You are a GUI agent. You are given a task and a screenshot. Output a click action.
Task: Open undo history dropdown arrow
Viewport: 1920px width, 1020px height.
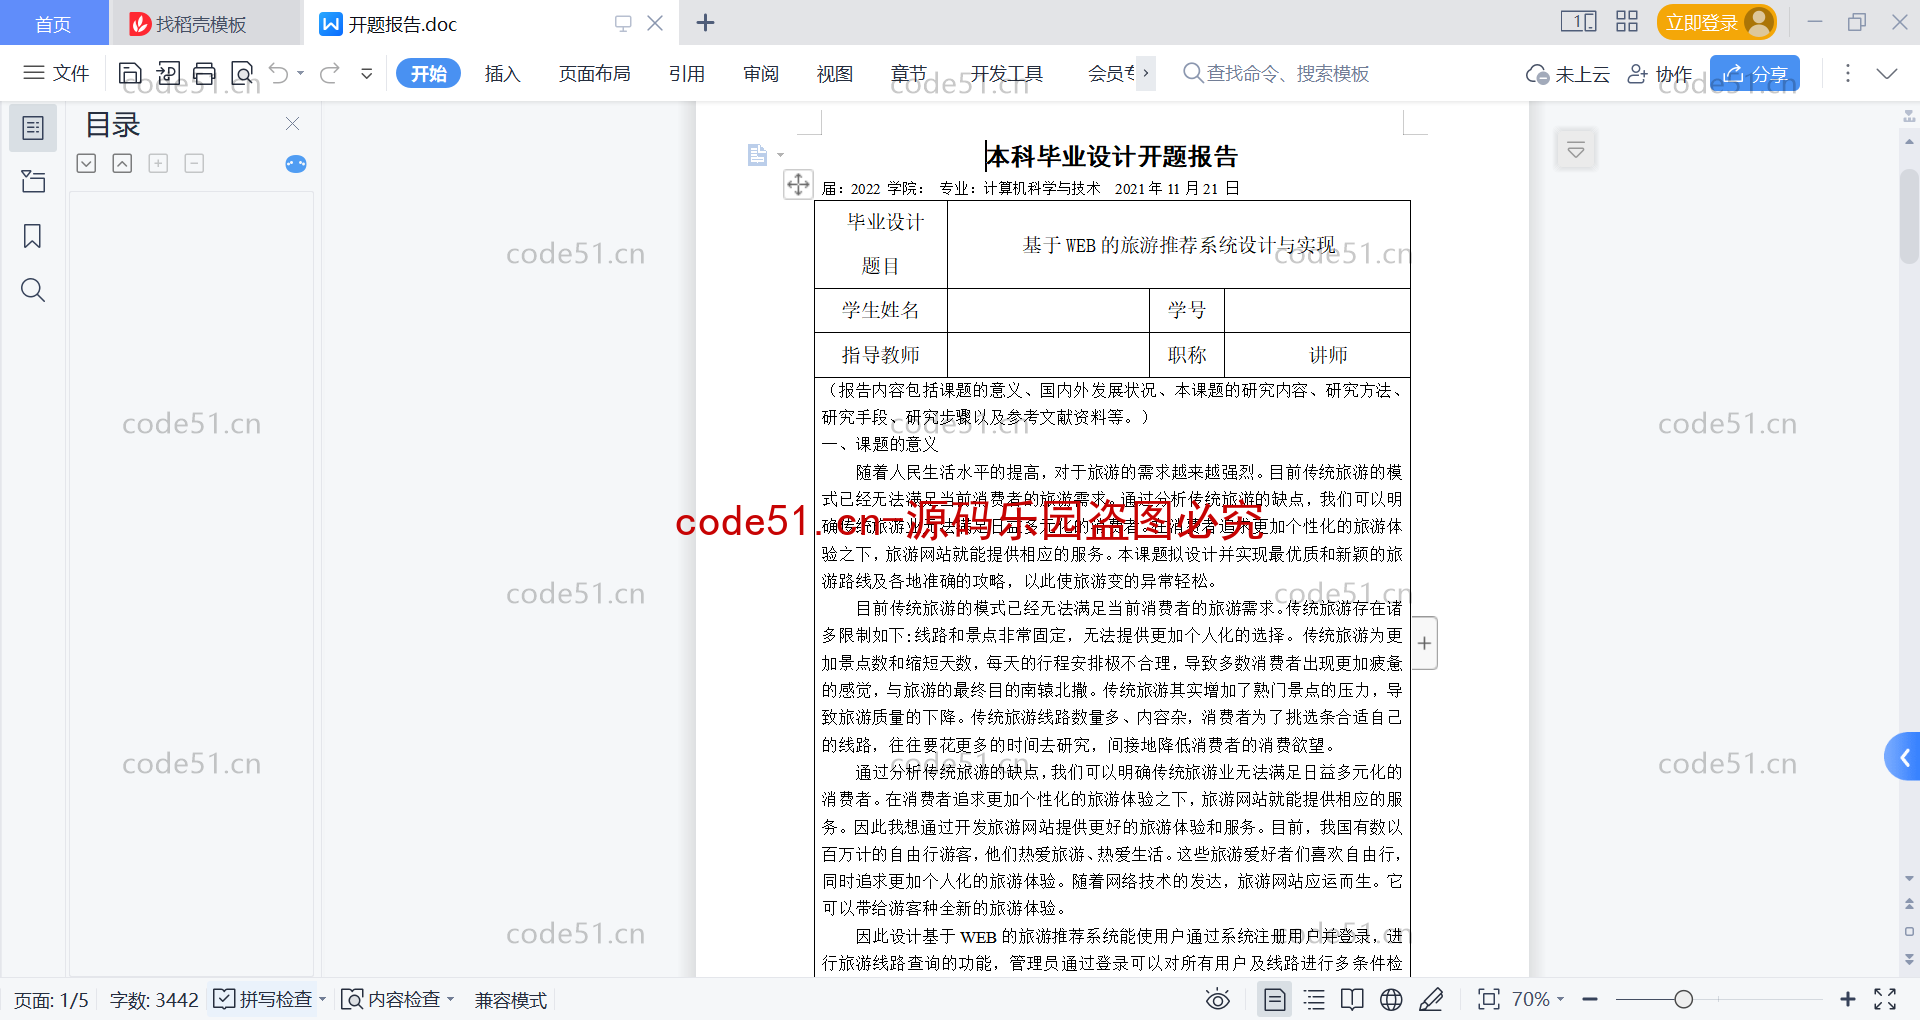[300, 73]
